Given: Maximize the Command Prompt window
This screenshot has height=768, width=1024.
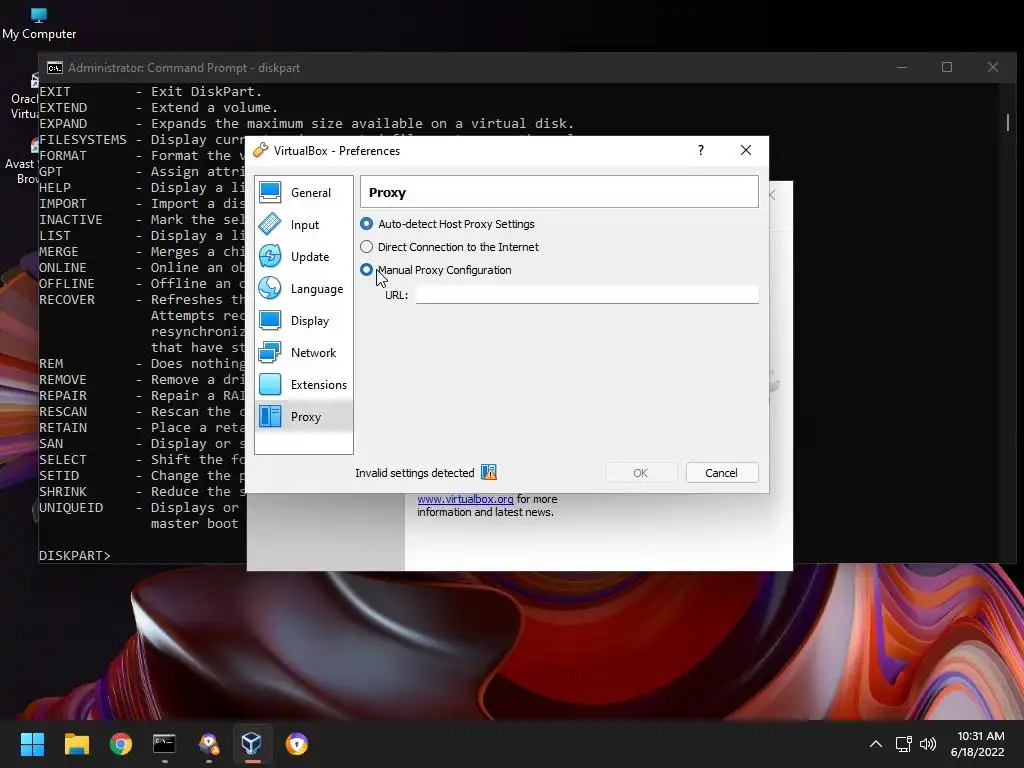Looking at the screenshot, I should 947,67.
